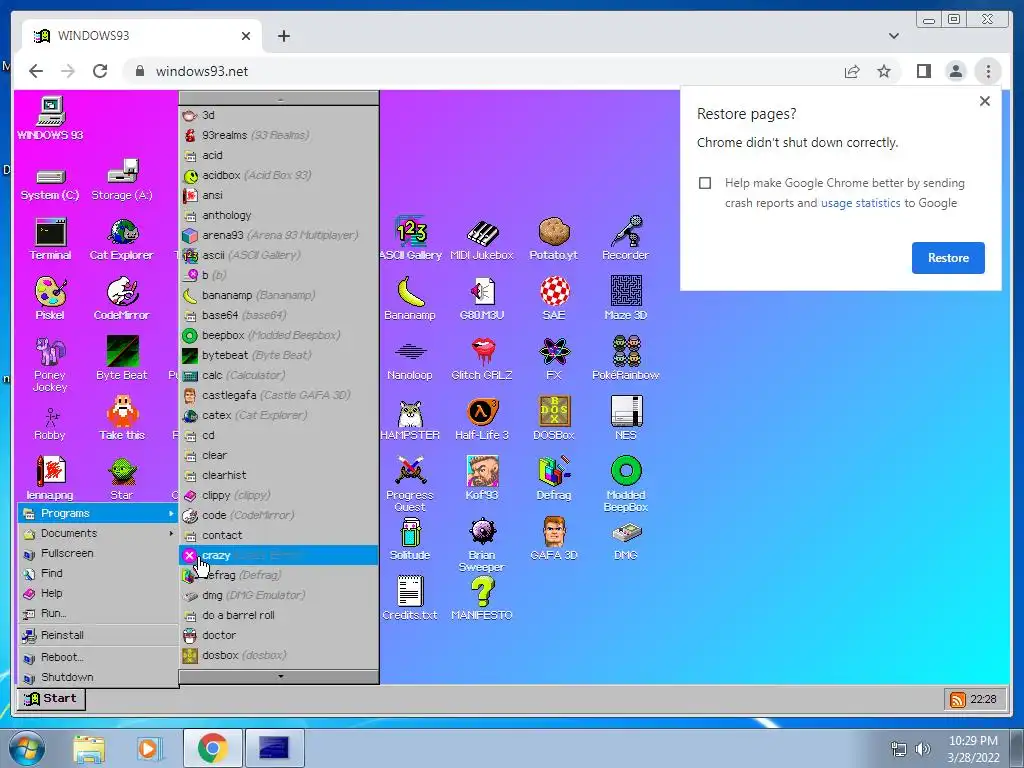Open File Explorer in the Windows taskbar
This screenshot has width=1024, height=768.
tap(88, 749)
